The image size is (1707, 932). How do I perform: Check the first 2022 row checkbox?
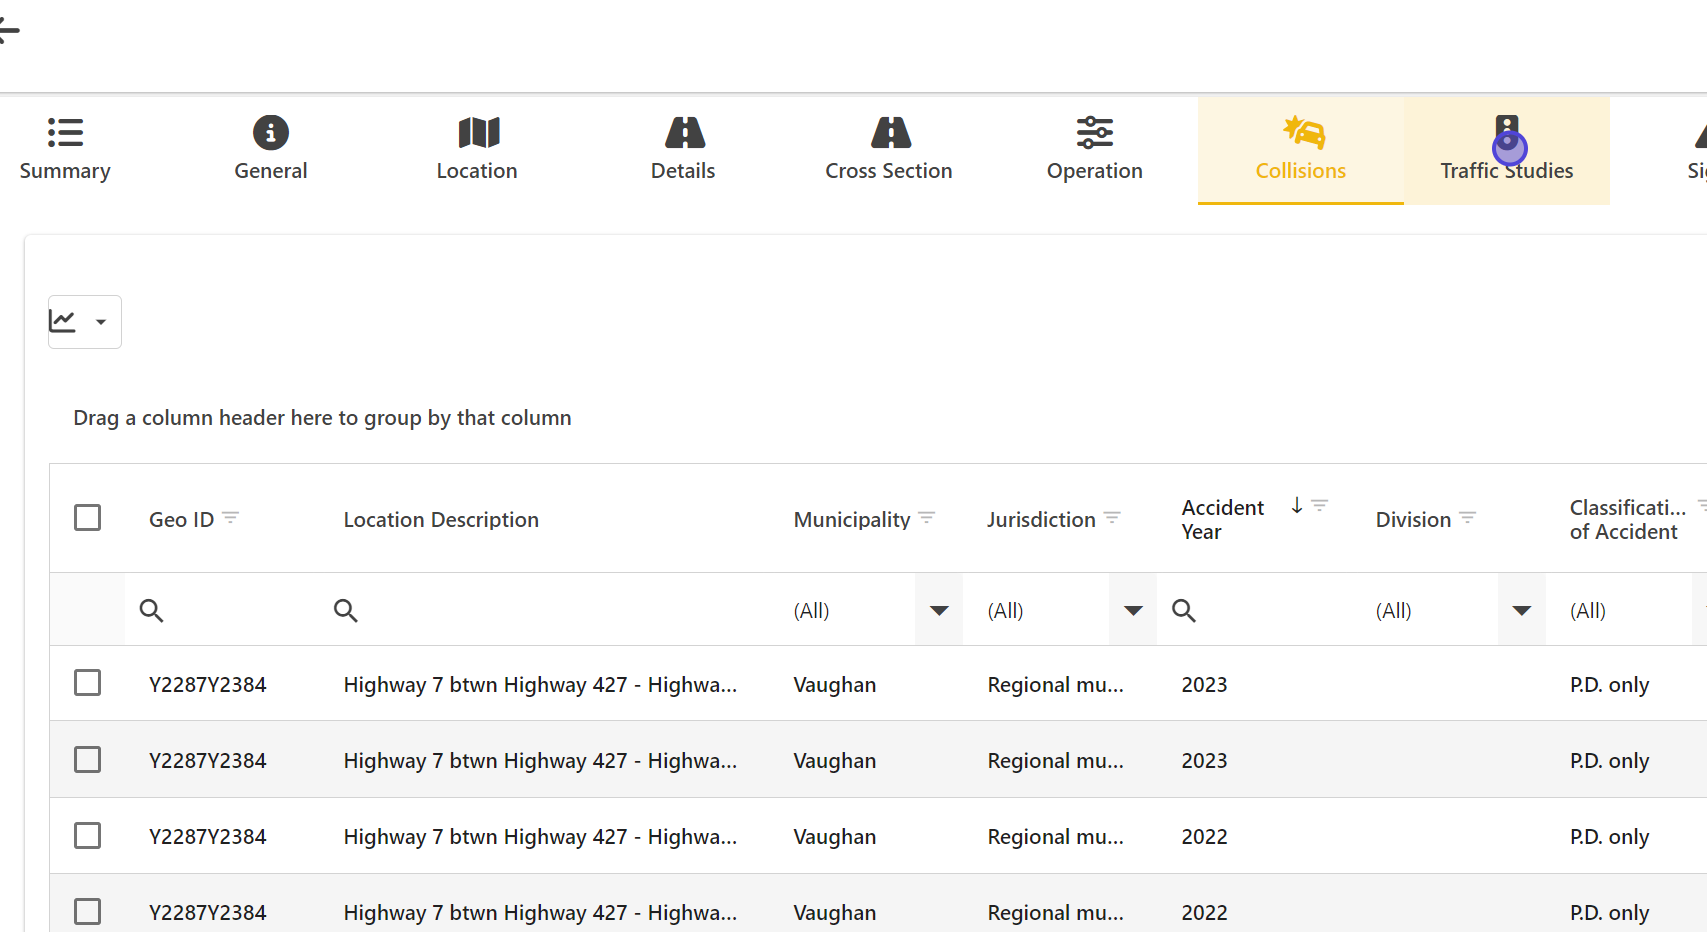pos(88,835)
